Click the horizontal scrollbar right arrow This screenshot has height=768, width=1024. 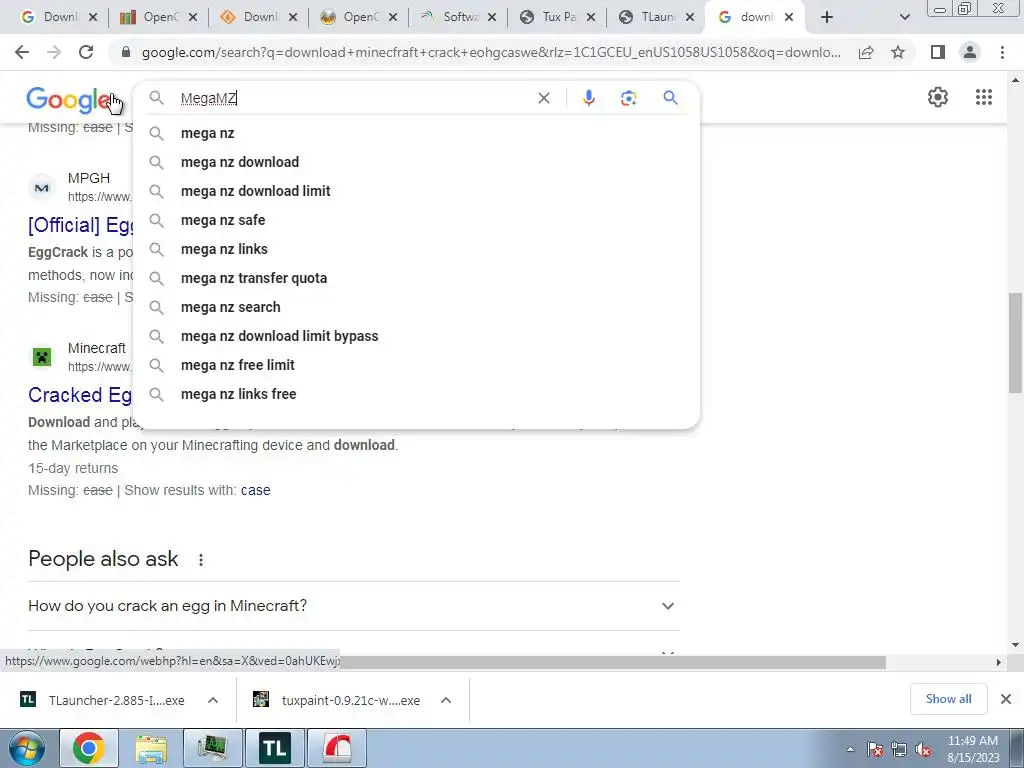[x=999, y=662]
